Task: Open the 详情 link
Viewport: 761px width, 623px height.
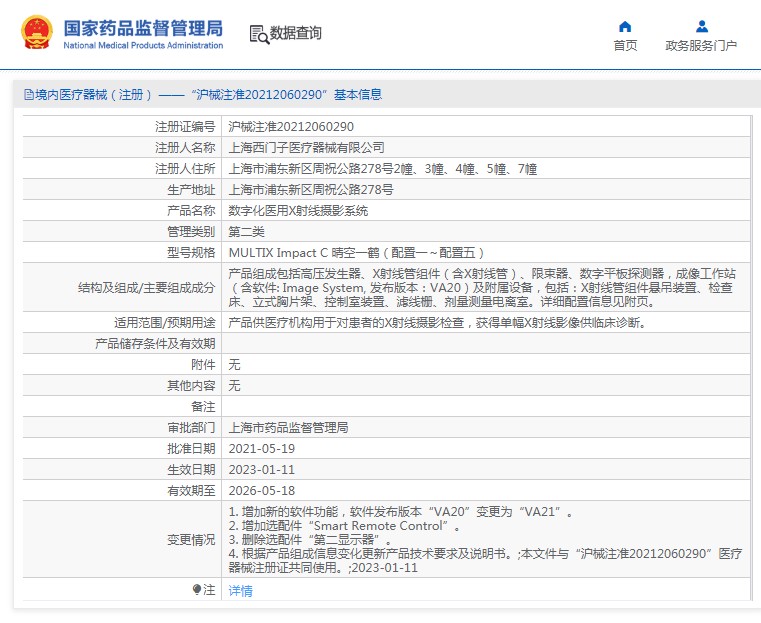Action: pyautogui.click(x=241, y=590)
